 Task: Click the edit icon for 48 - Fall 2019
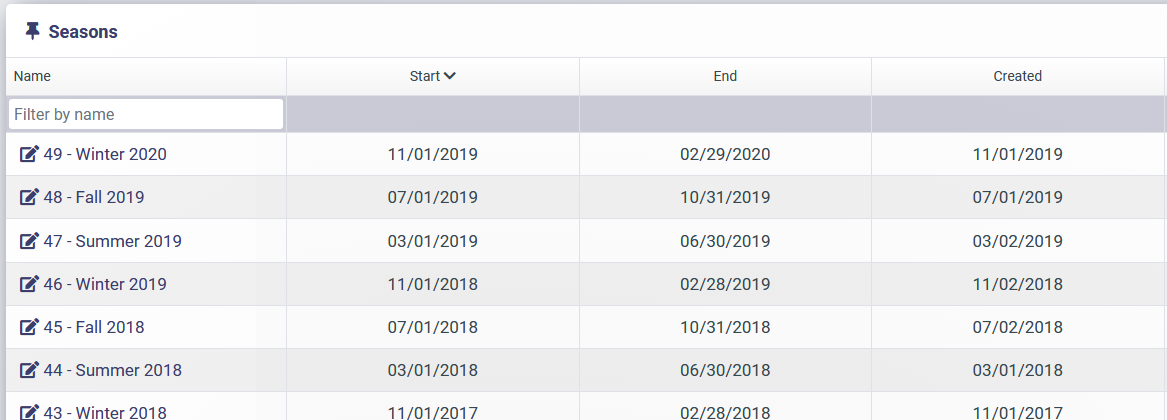29,197
